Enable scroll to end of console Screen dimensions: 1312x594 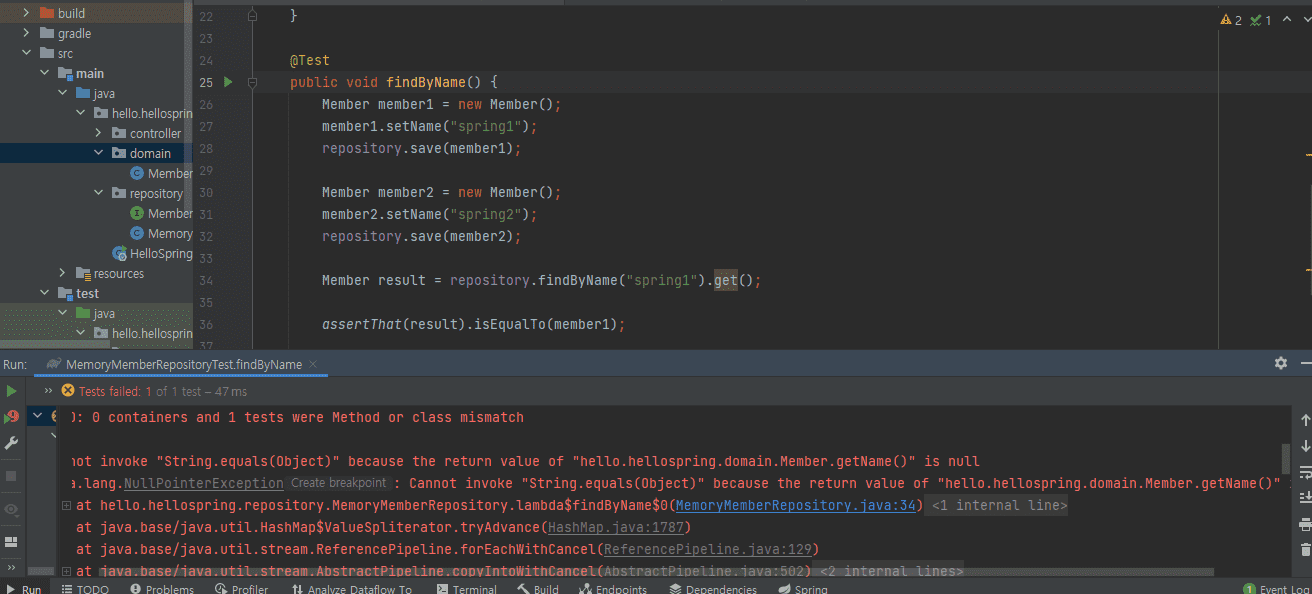pyautogui.click(x=1305, y=497)
